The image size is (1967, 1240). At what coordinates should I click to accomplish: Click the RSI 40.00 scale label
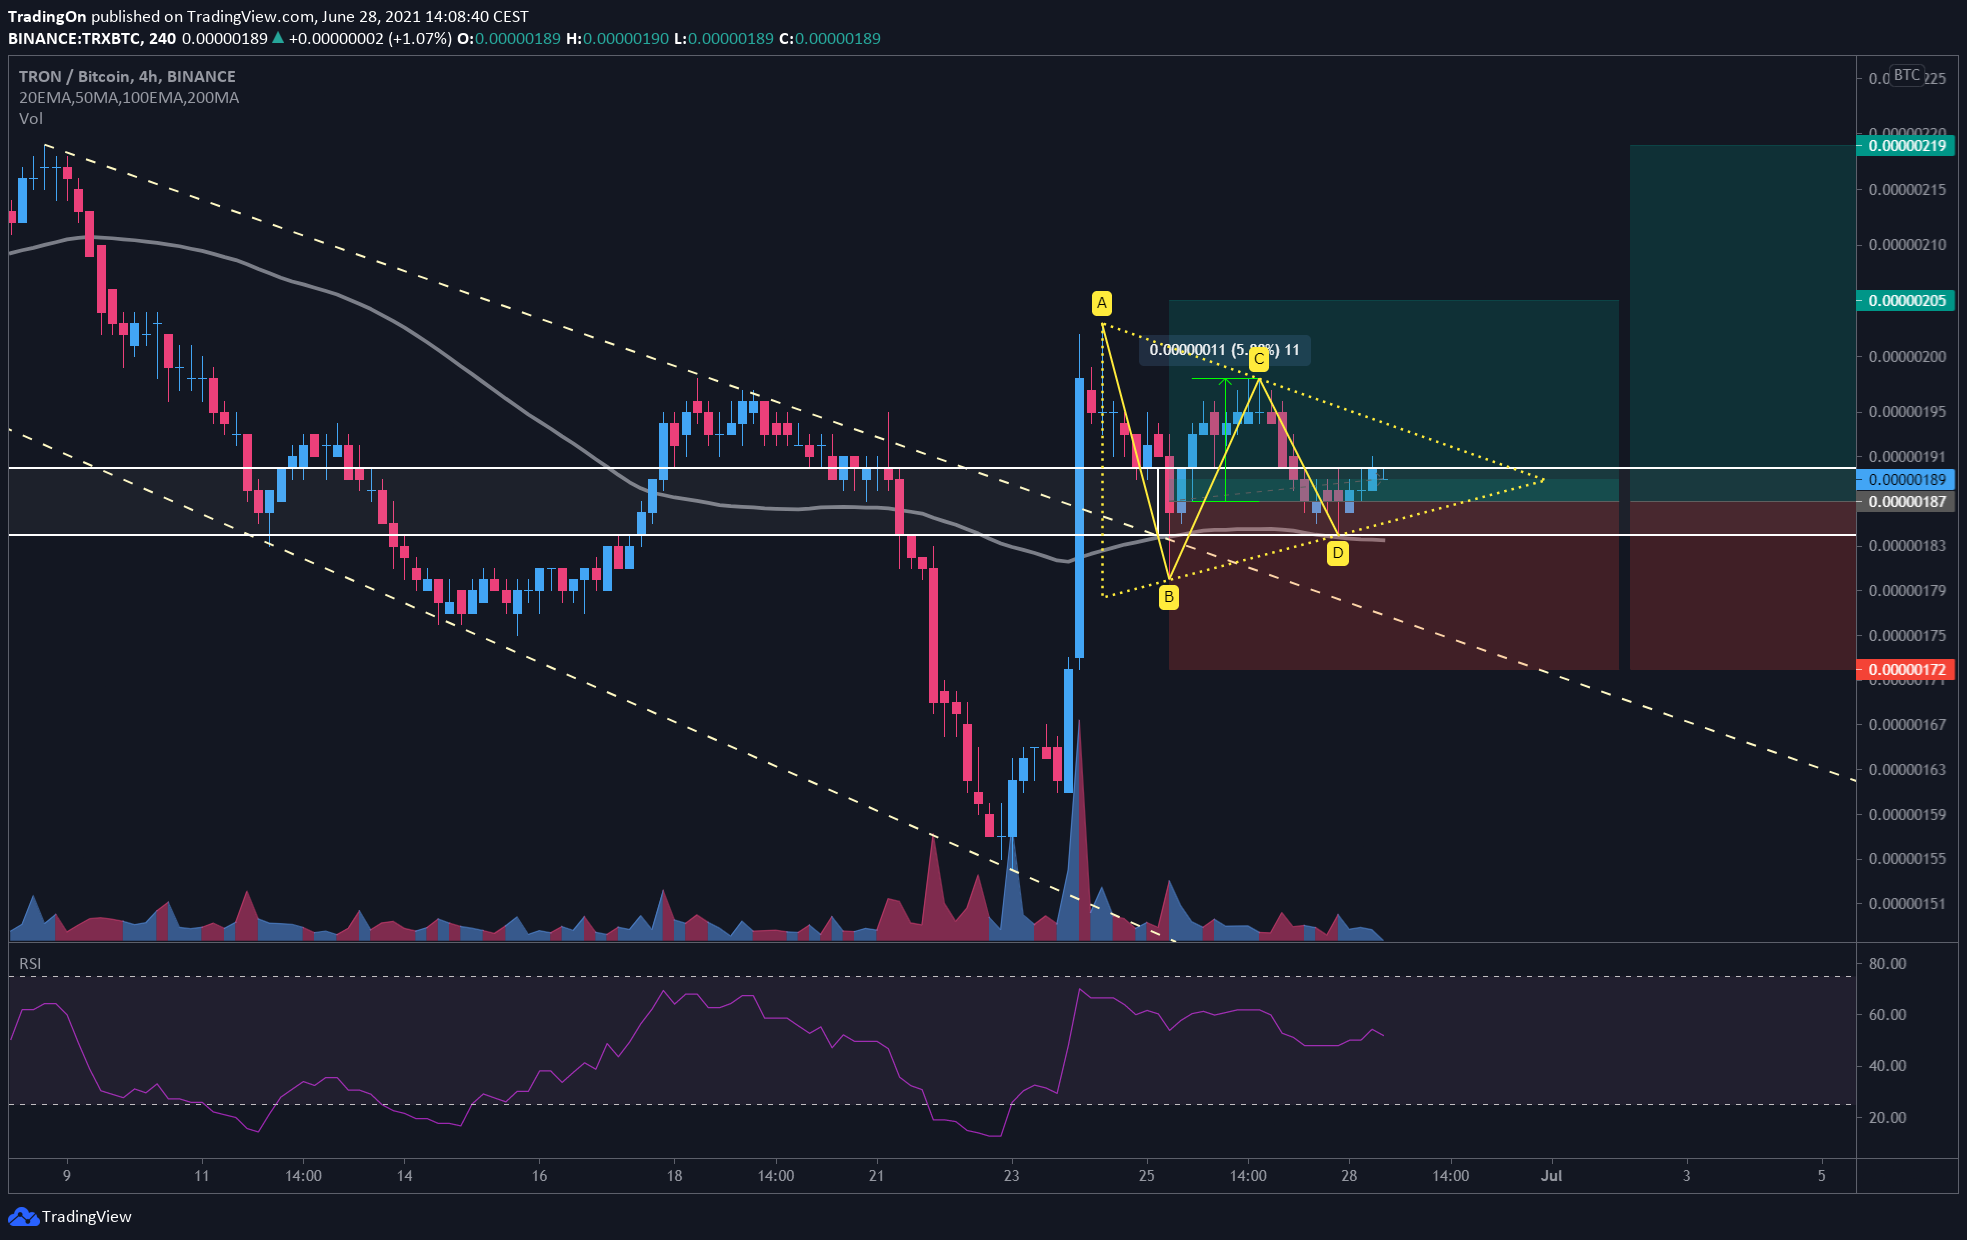[x=1887, y=1066]
